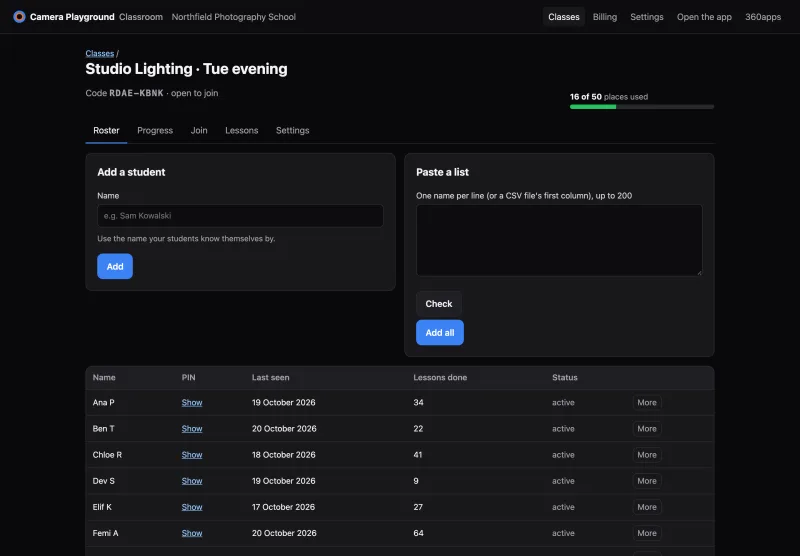Viewport: 800px width, 556px height.
Task: Switch to the Progress tab
Action: pyautogui.click(x=155, y=131)
